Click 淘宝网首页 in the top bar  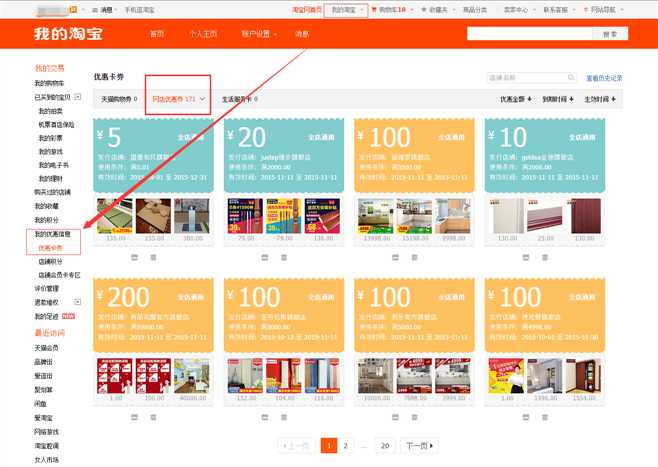pos(307,9)
